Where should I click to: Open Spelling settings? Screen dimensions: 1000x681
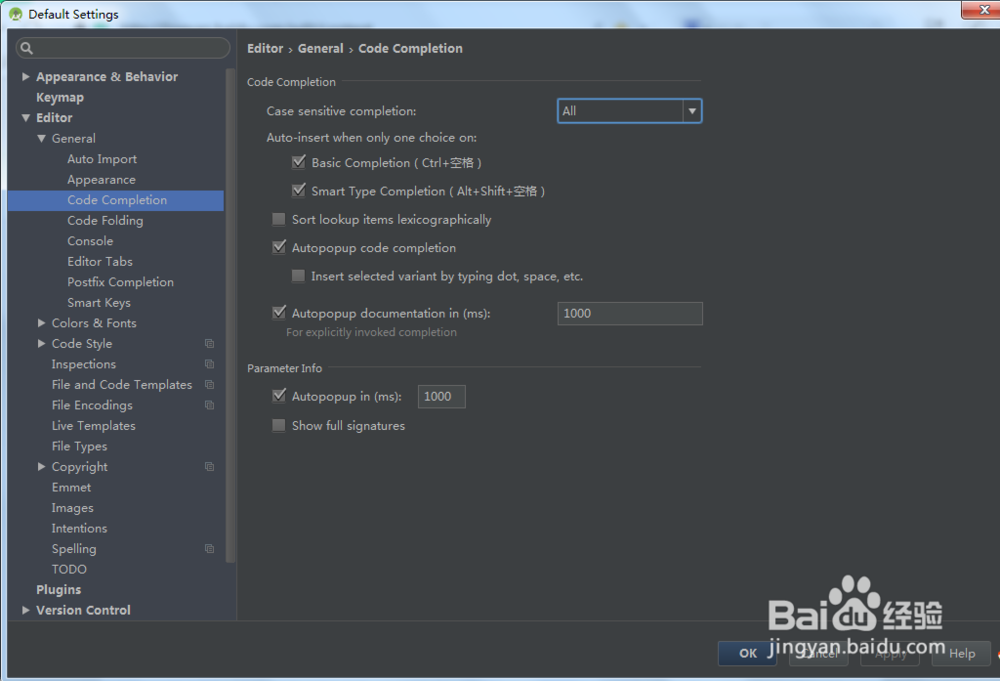(74, 548)
